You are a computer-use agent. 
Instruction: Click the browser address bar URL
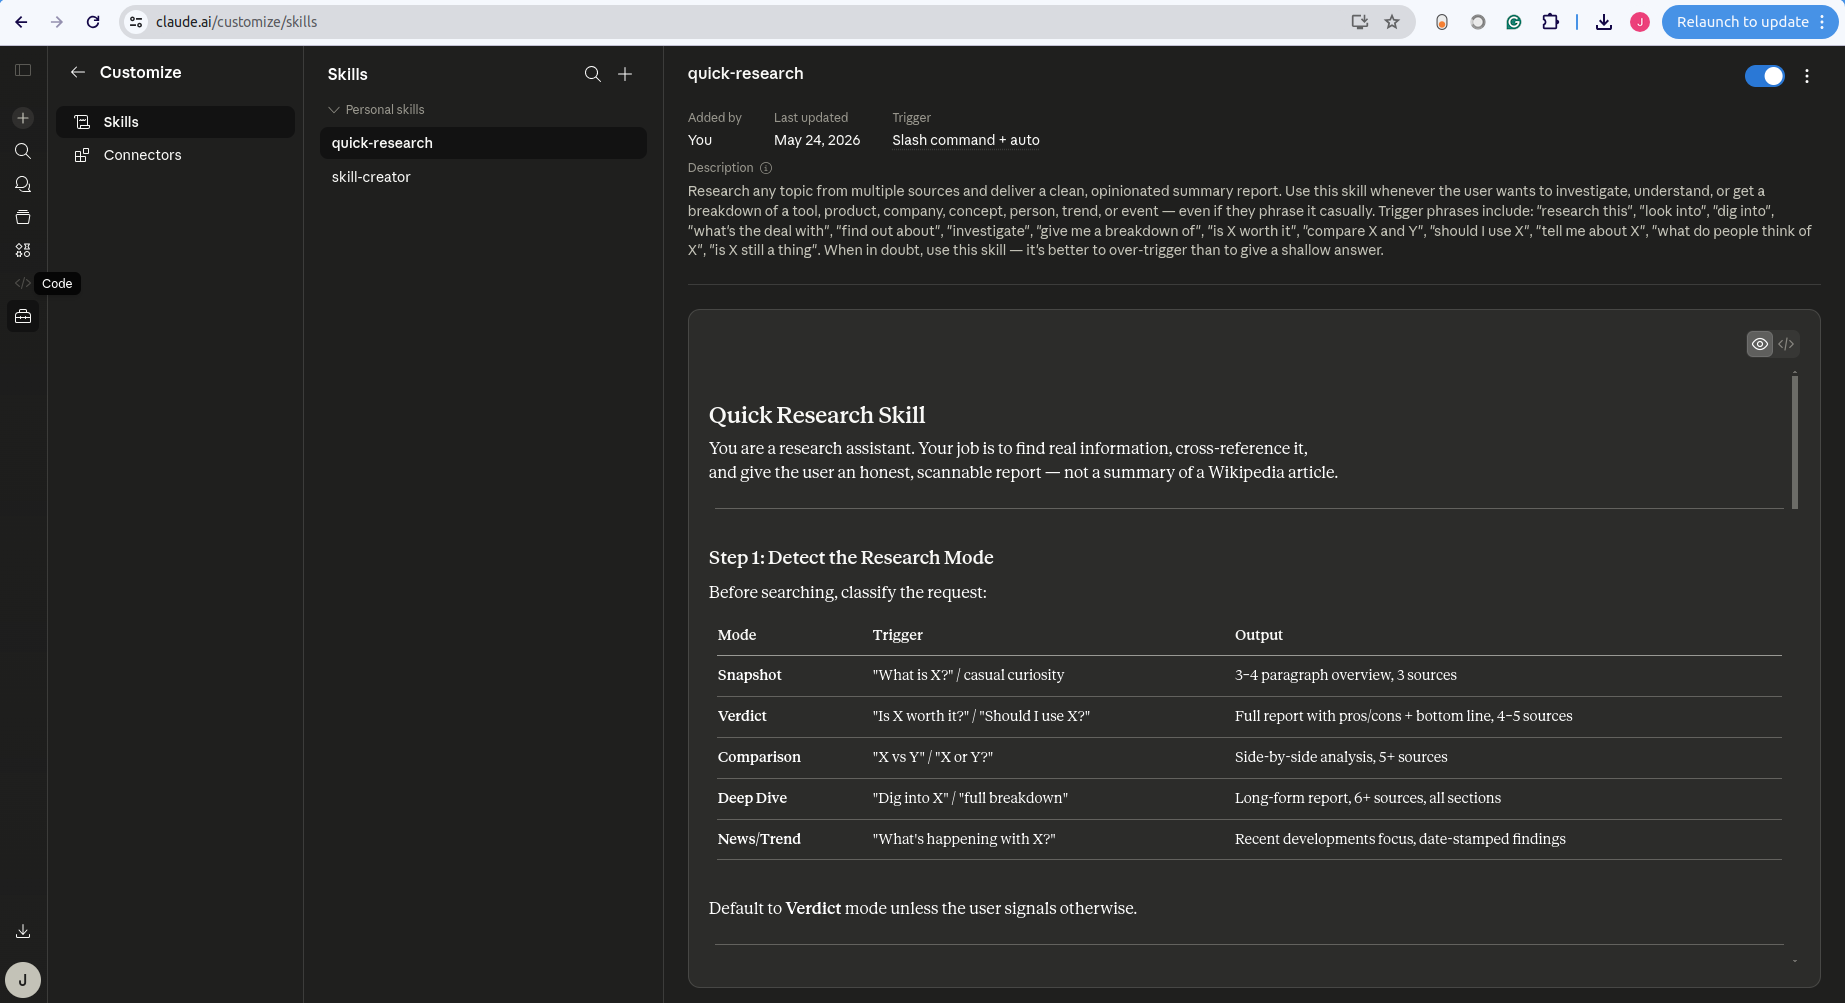tap(237, 22)
